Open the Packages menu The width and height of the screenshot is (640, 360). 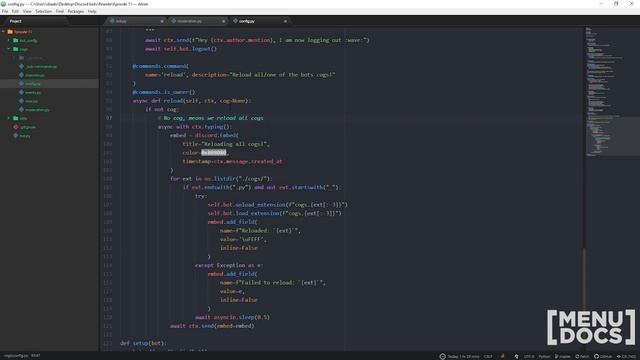(x=76, y=11)
